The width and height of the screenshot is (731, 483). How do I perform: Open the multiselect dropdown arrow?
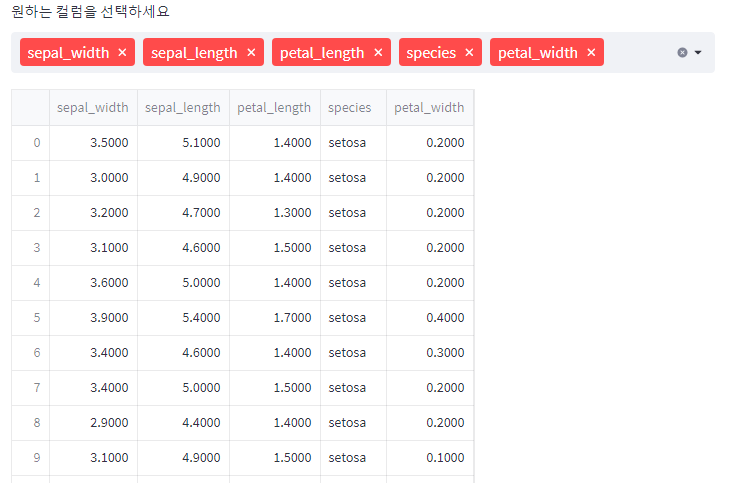coord(698,52)
